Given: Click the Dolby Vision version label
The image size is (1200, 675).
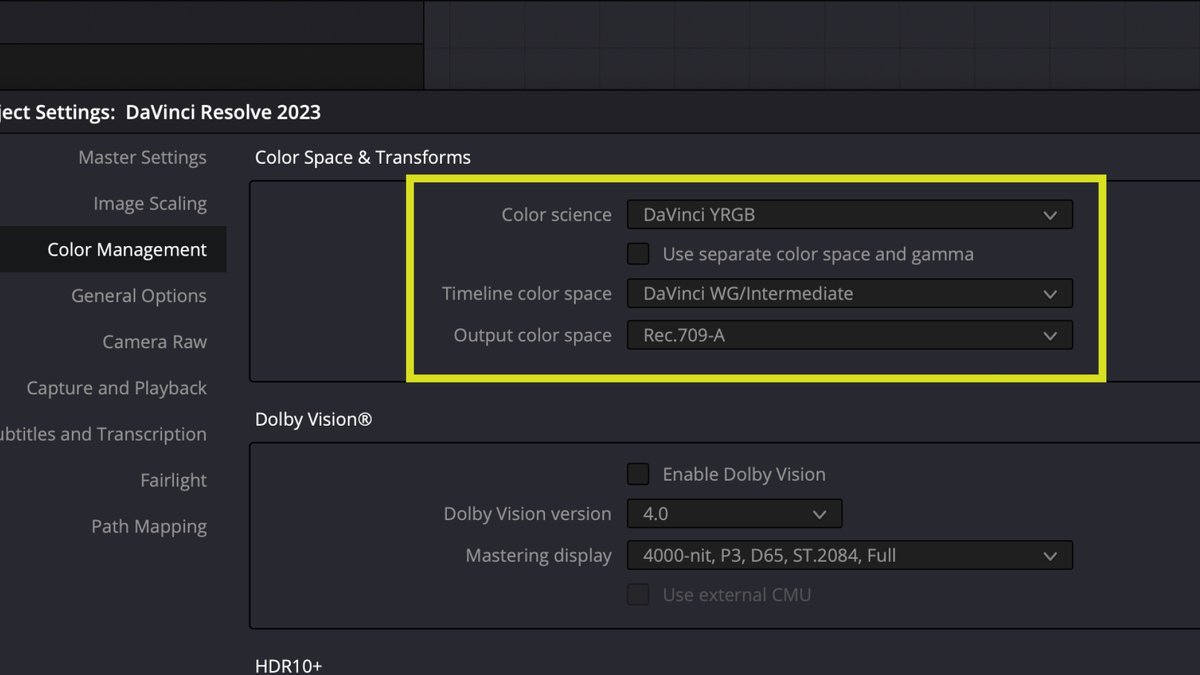Looking at the screenshot, I should (528, 514).
